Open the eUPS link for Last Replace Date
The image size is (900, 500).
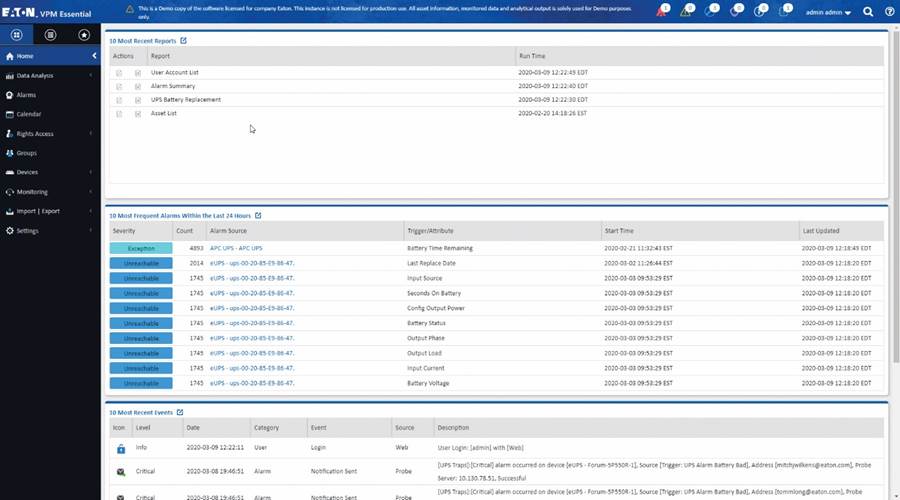pos(252,263)
